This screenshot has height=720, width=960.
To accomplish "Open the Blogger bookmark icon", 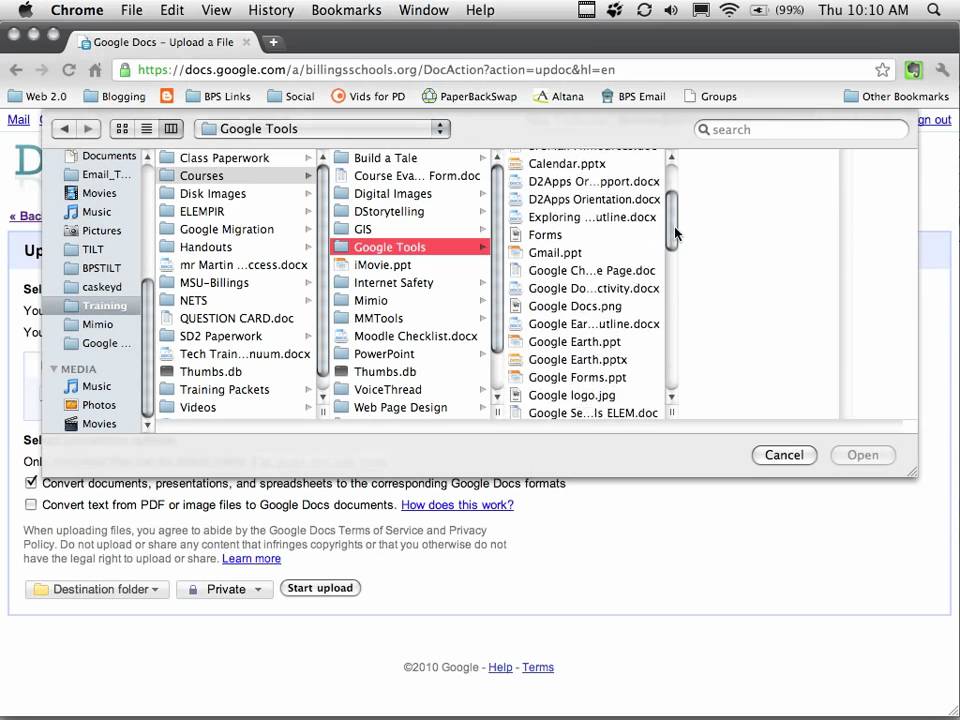I will pos(167,96).
